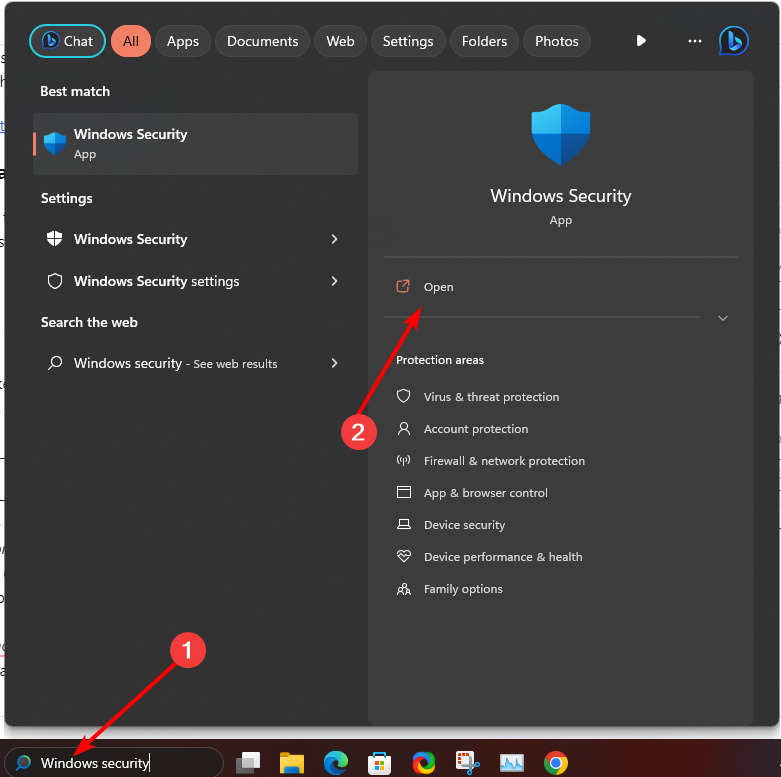The width and height of the screenshot is (781, 777).
Task: Switch to the Documents filter tab
Action: click(x=262, y=41)
